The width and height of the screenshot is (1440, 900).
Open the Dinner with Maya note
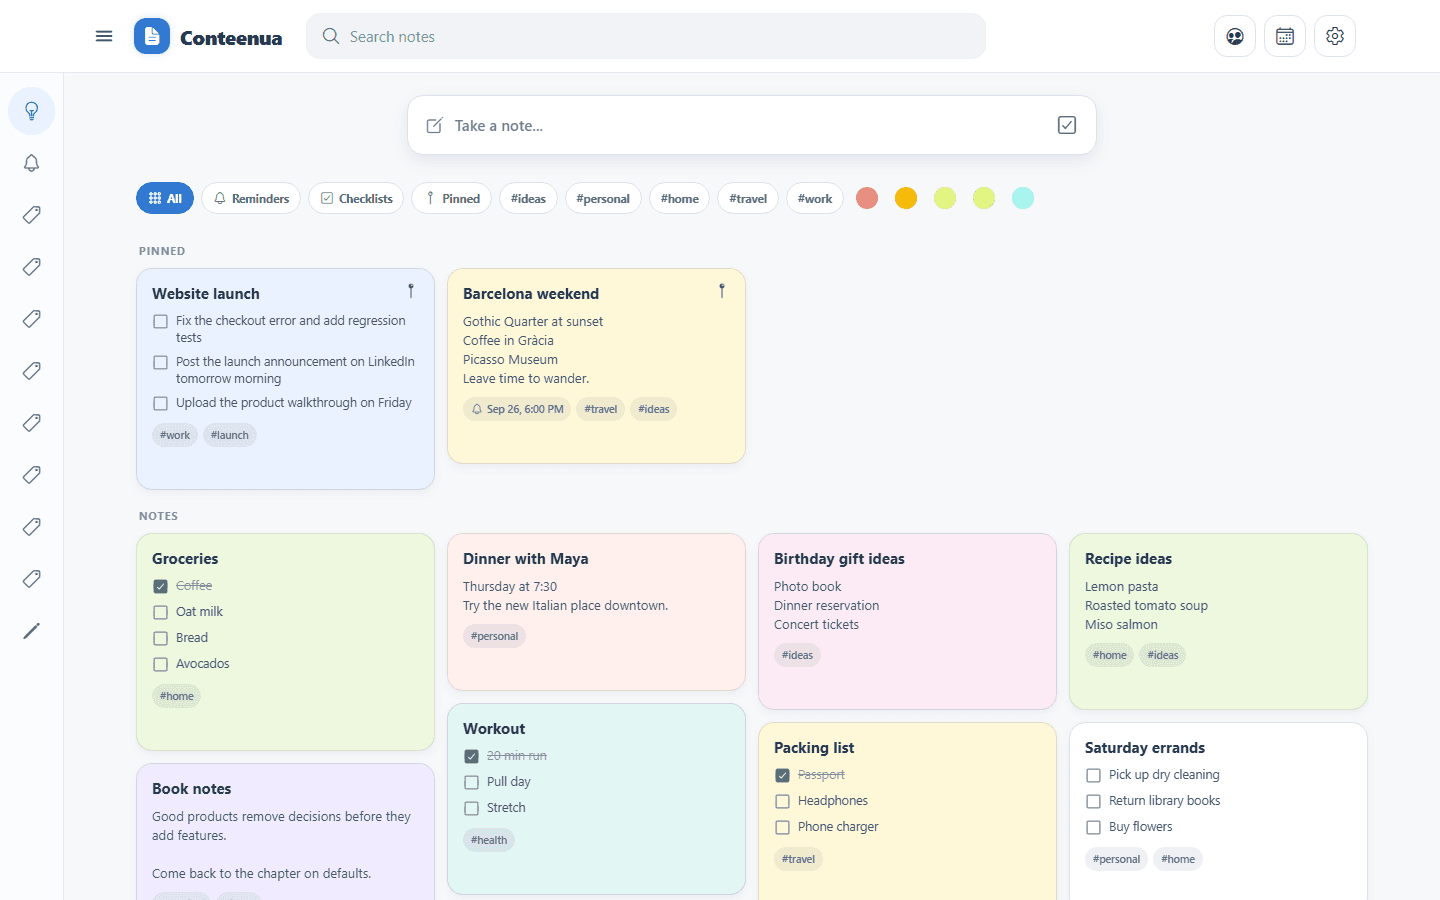(596, 612)
